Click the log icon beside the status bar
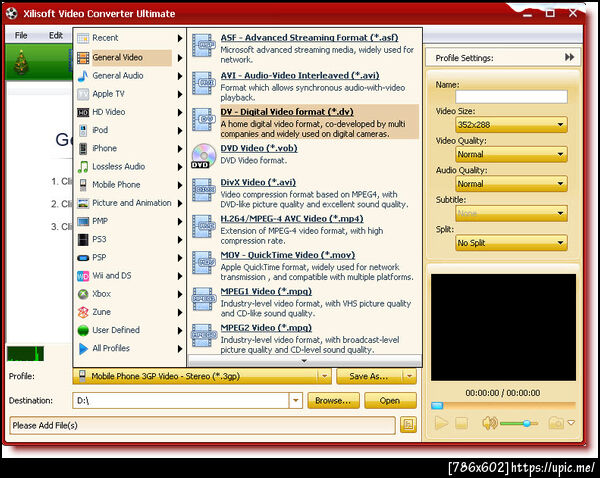This screenshot has height=478, width=600. [408, 425]
